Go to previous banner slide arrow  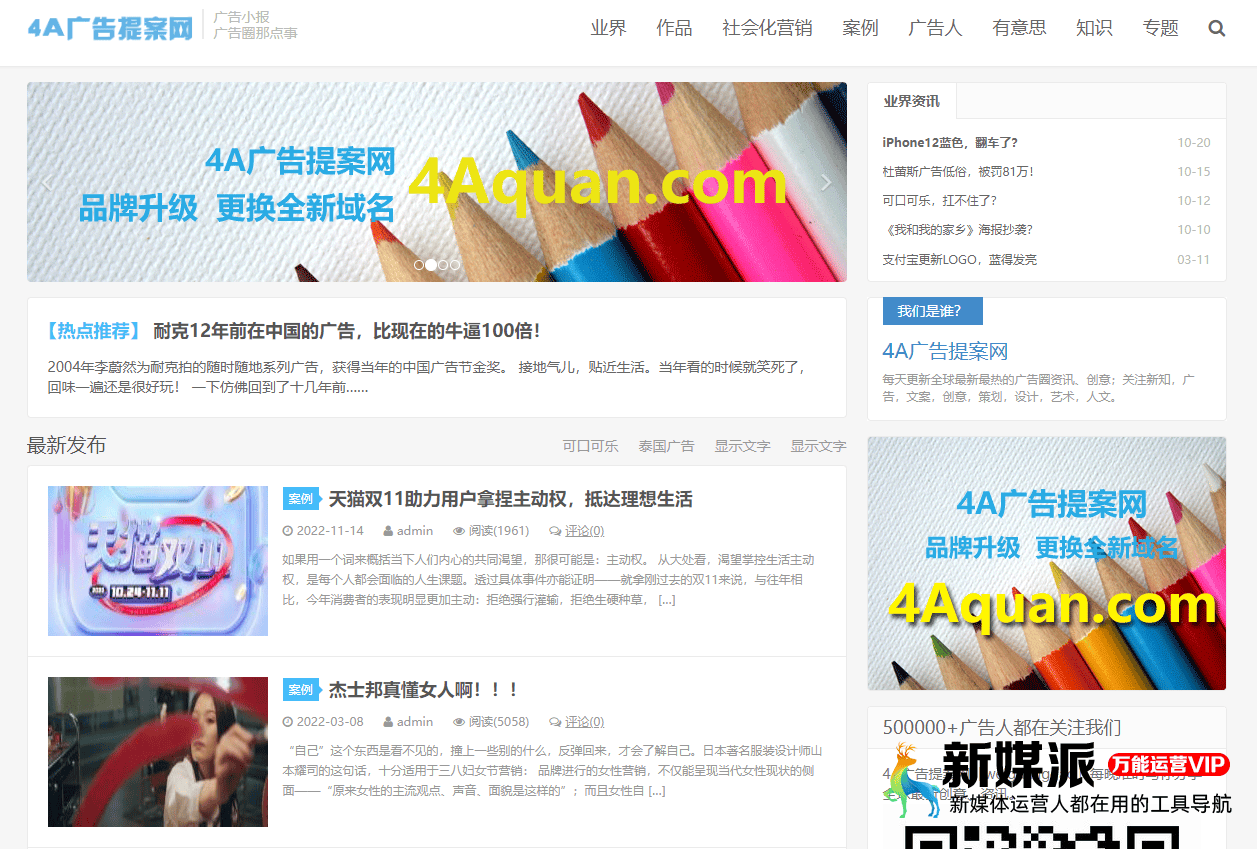point(47,182)
